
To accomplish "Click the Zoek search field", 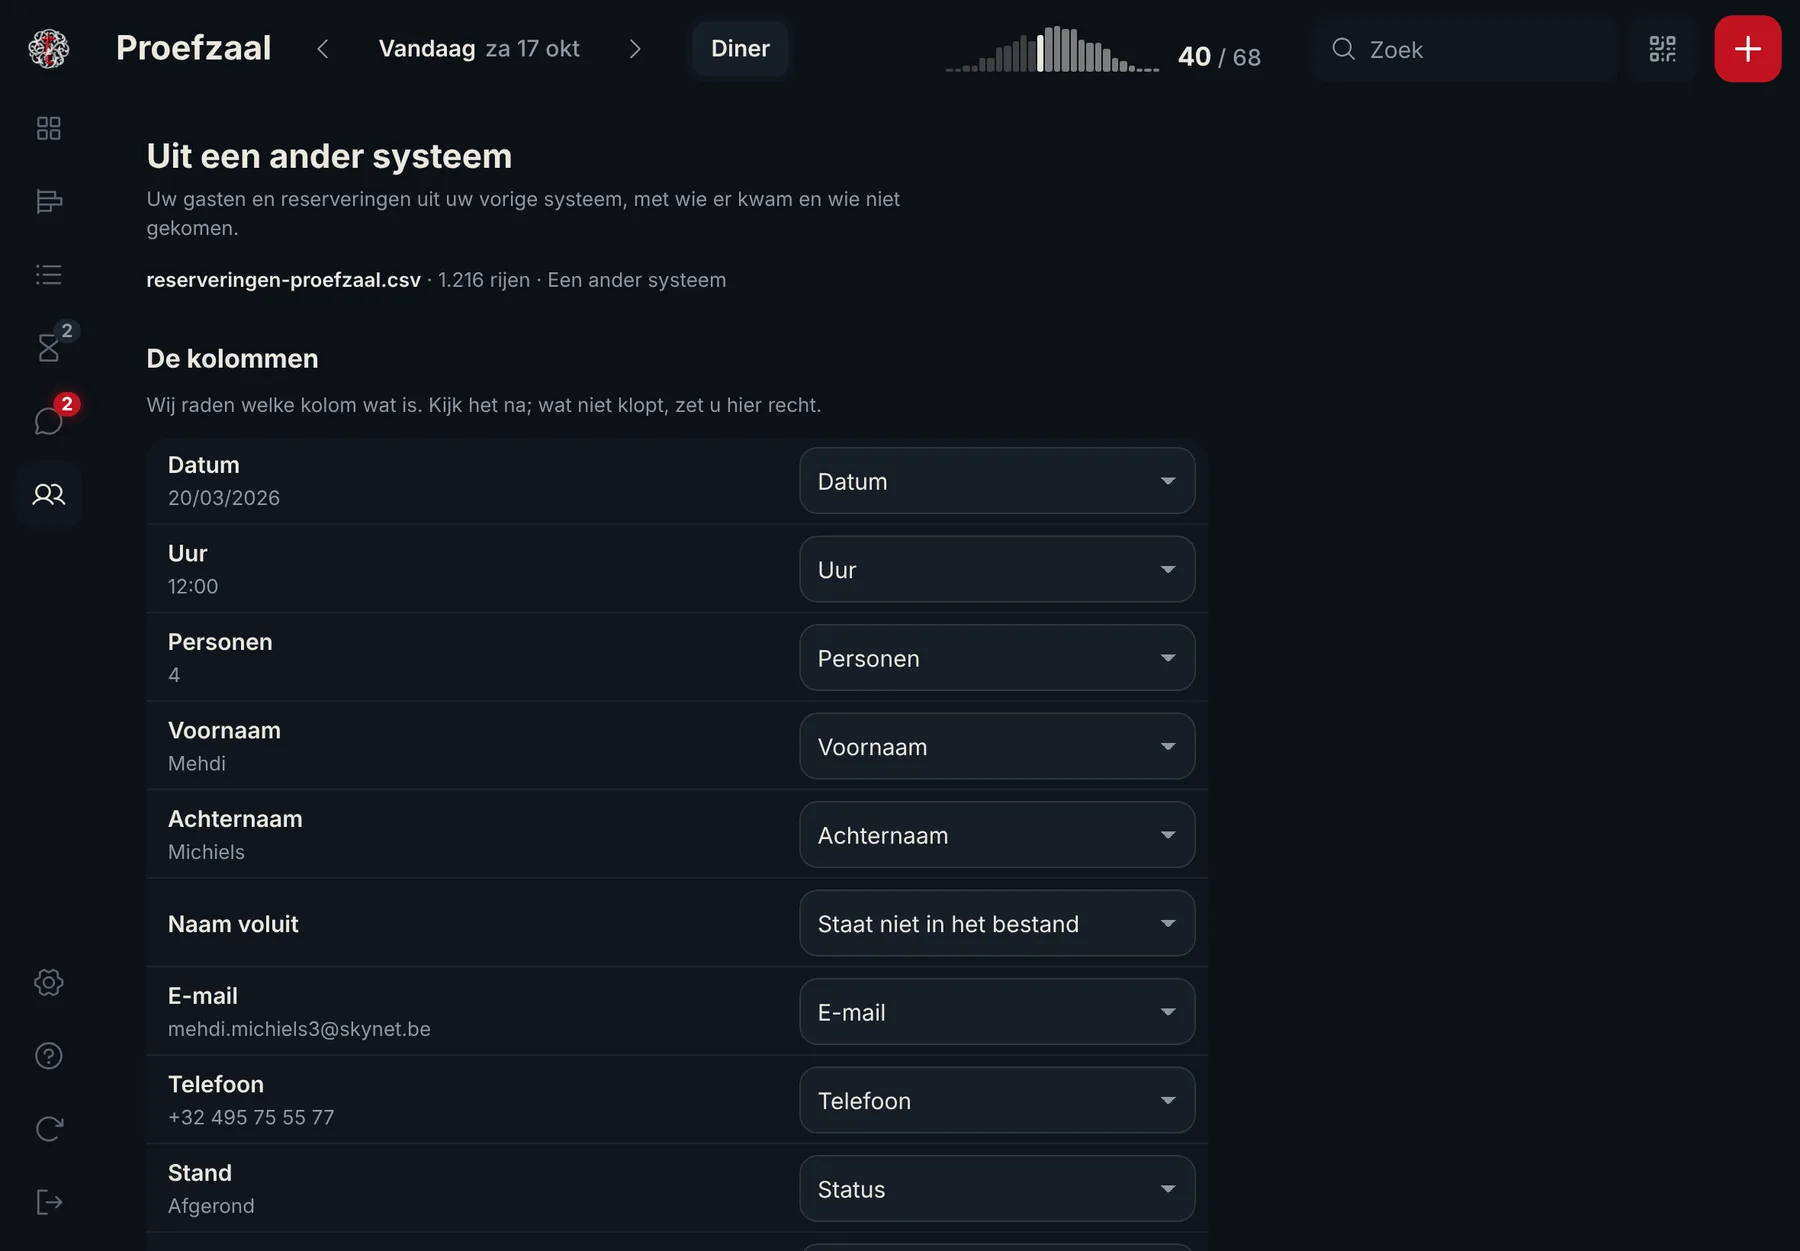I will tap(1465, 49).
